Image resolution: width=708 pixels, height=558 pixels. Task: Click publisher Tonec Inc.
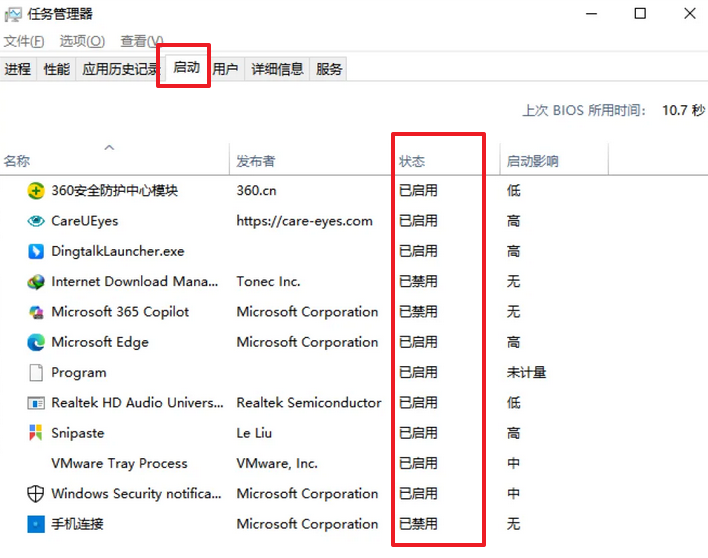click(x=268, y=282)
